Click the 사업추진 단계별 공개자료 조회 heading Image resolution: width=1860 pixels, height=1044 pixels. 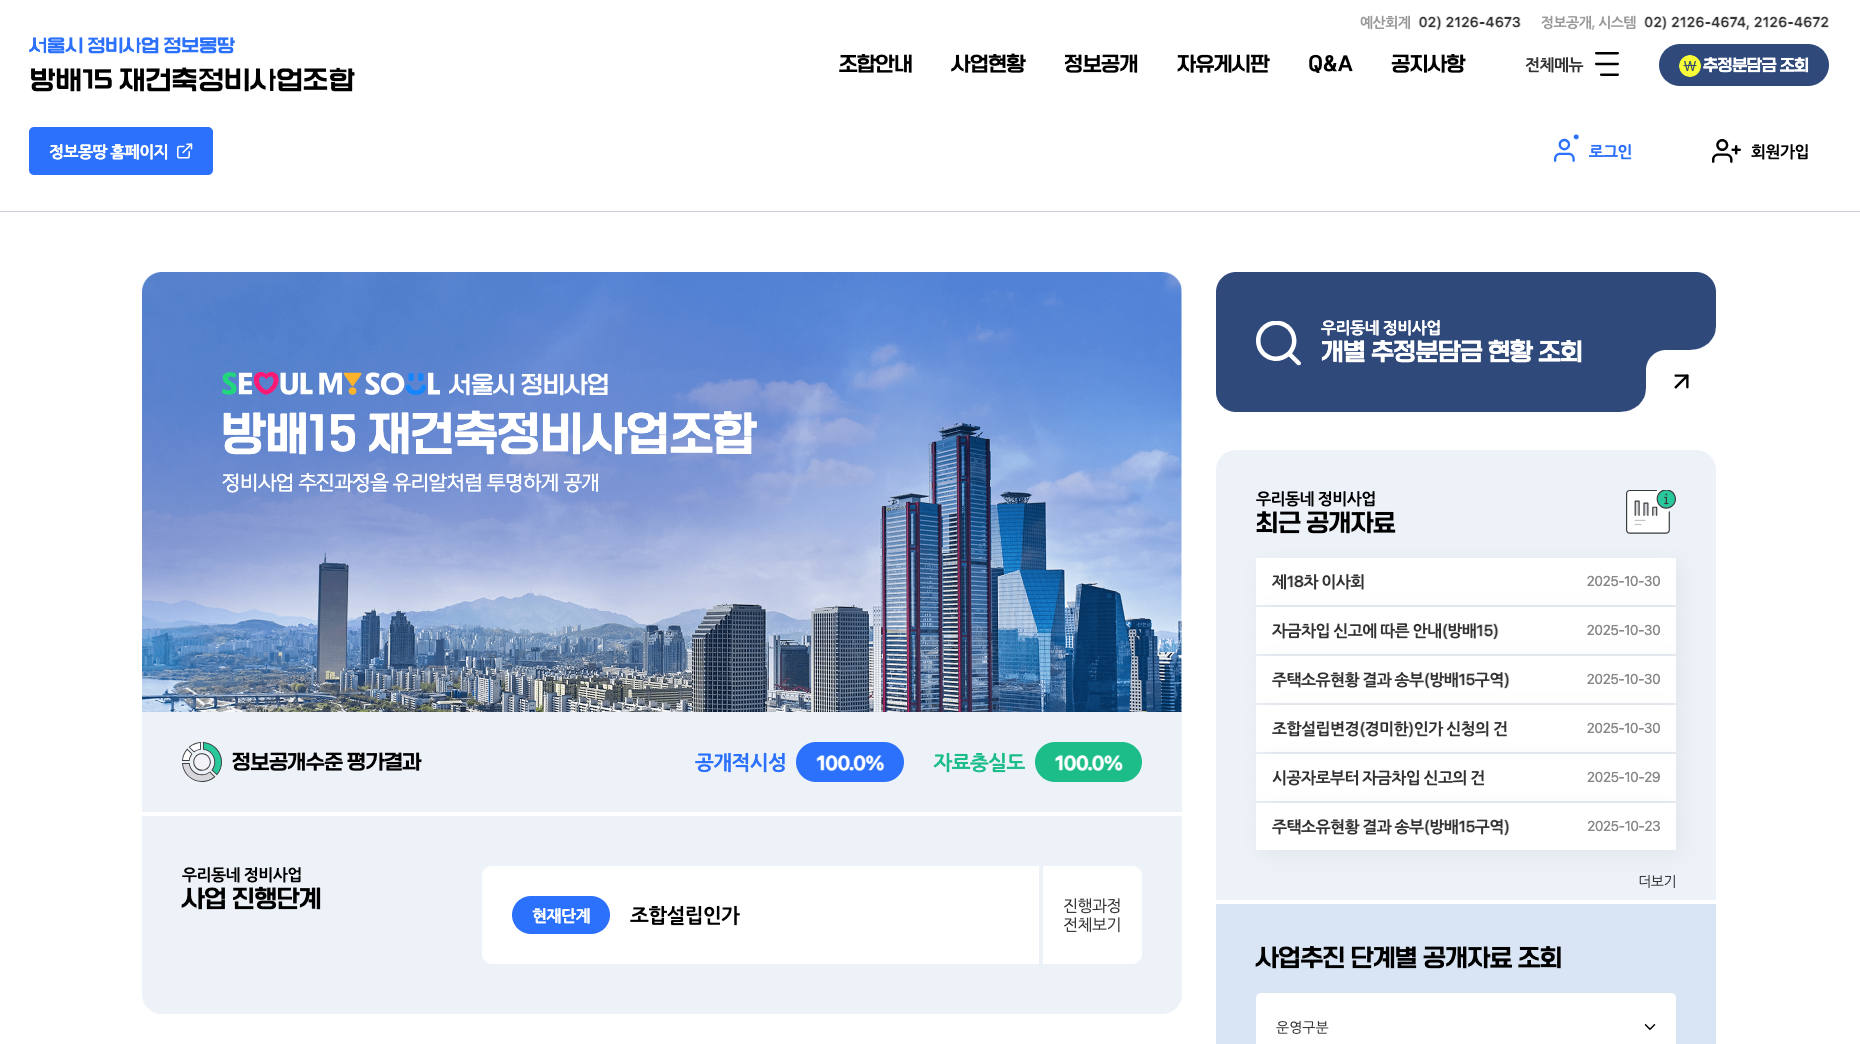click(x=1408, y=957)
